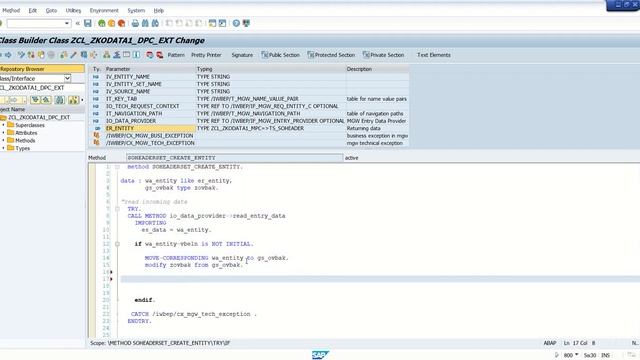This screenshot has width=640, height=360.
Task: Open the Class/Interface object type dropdown
Action: tap(67, 78)
